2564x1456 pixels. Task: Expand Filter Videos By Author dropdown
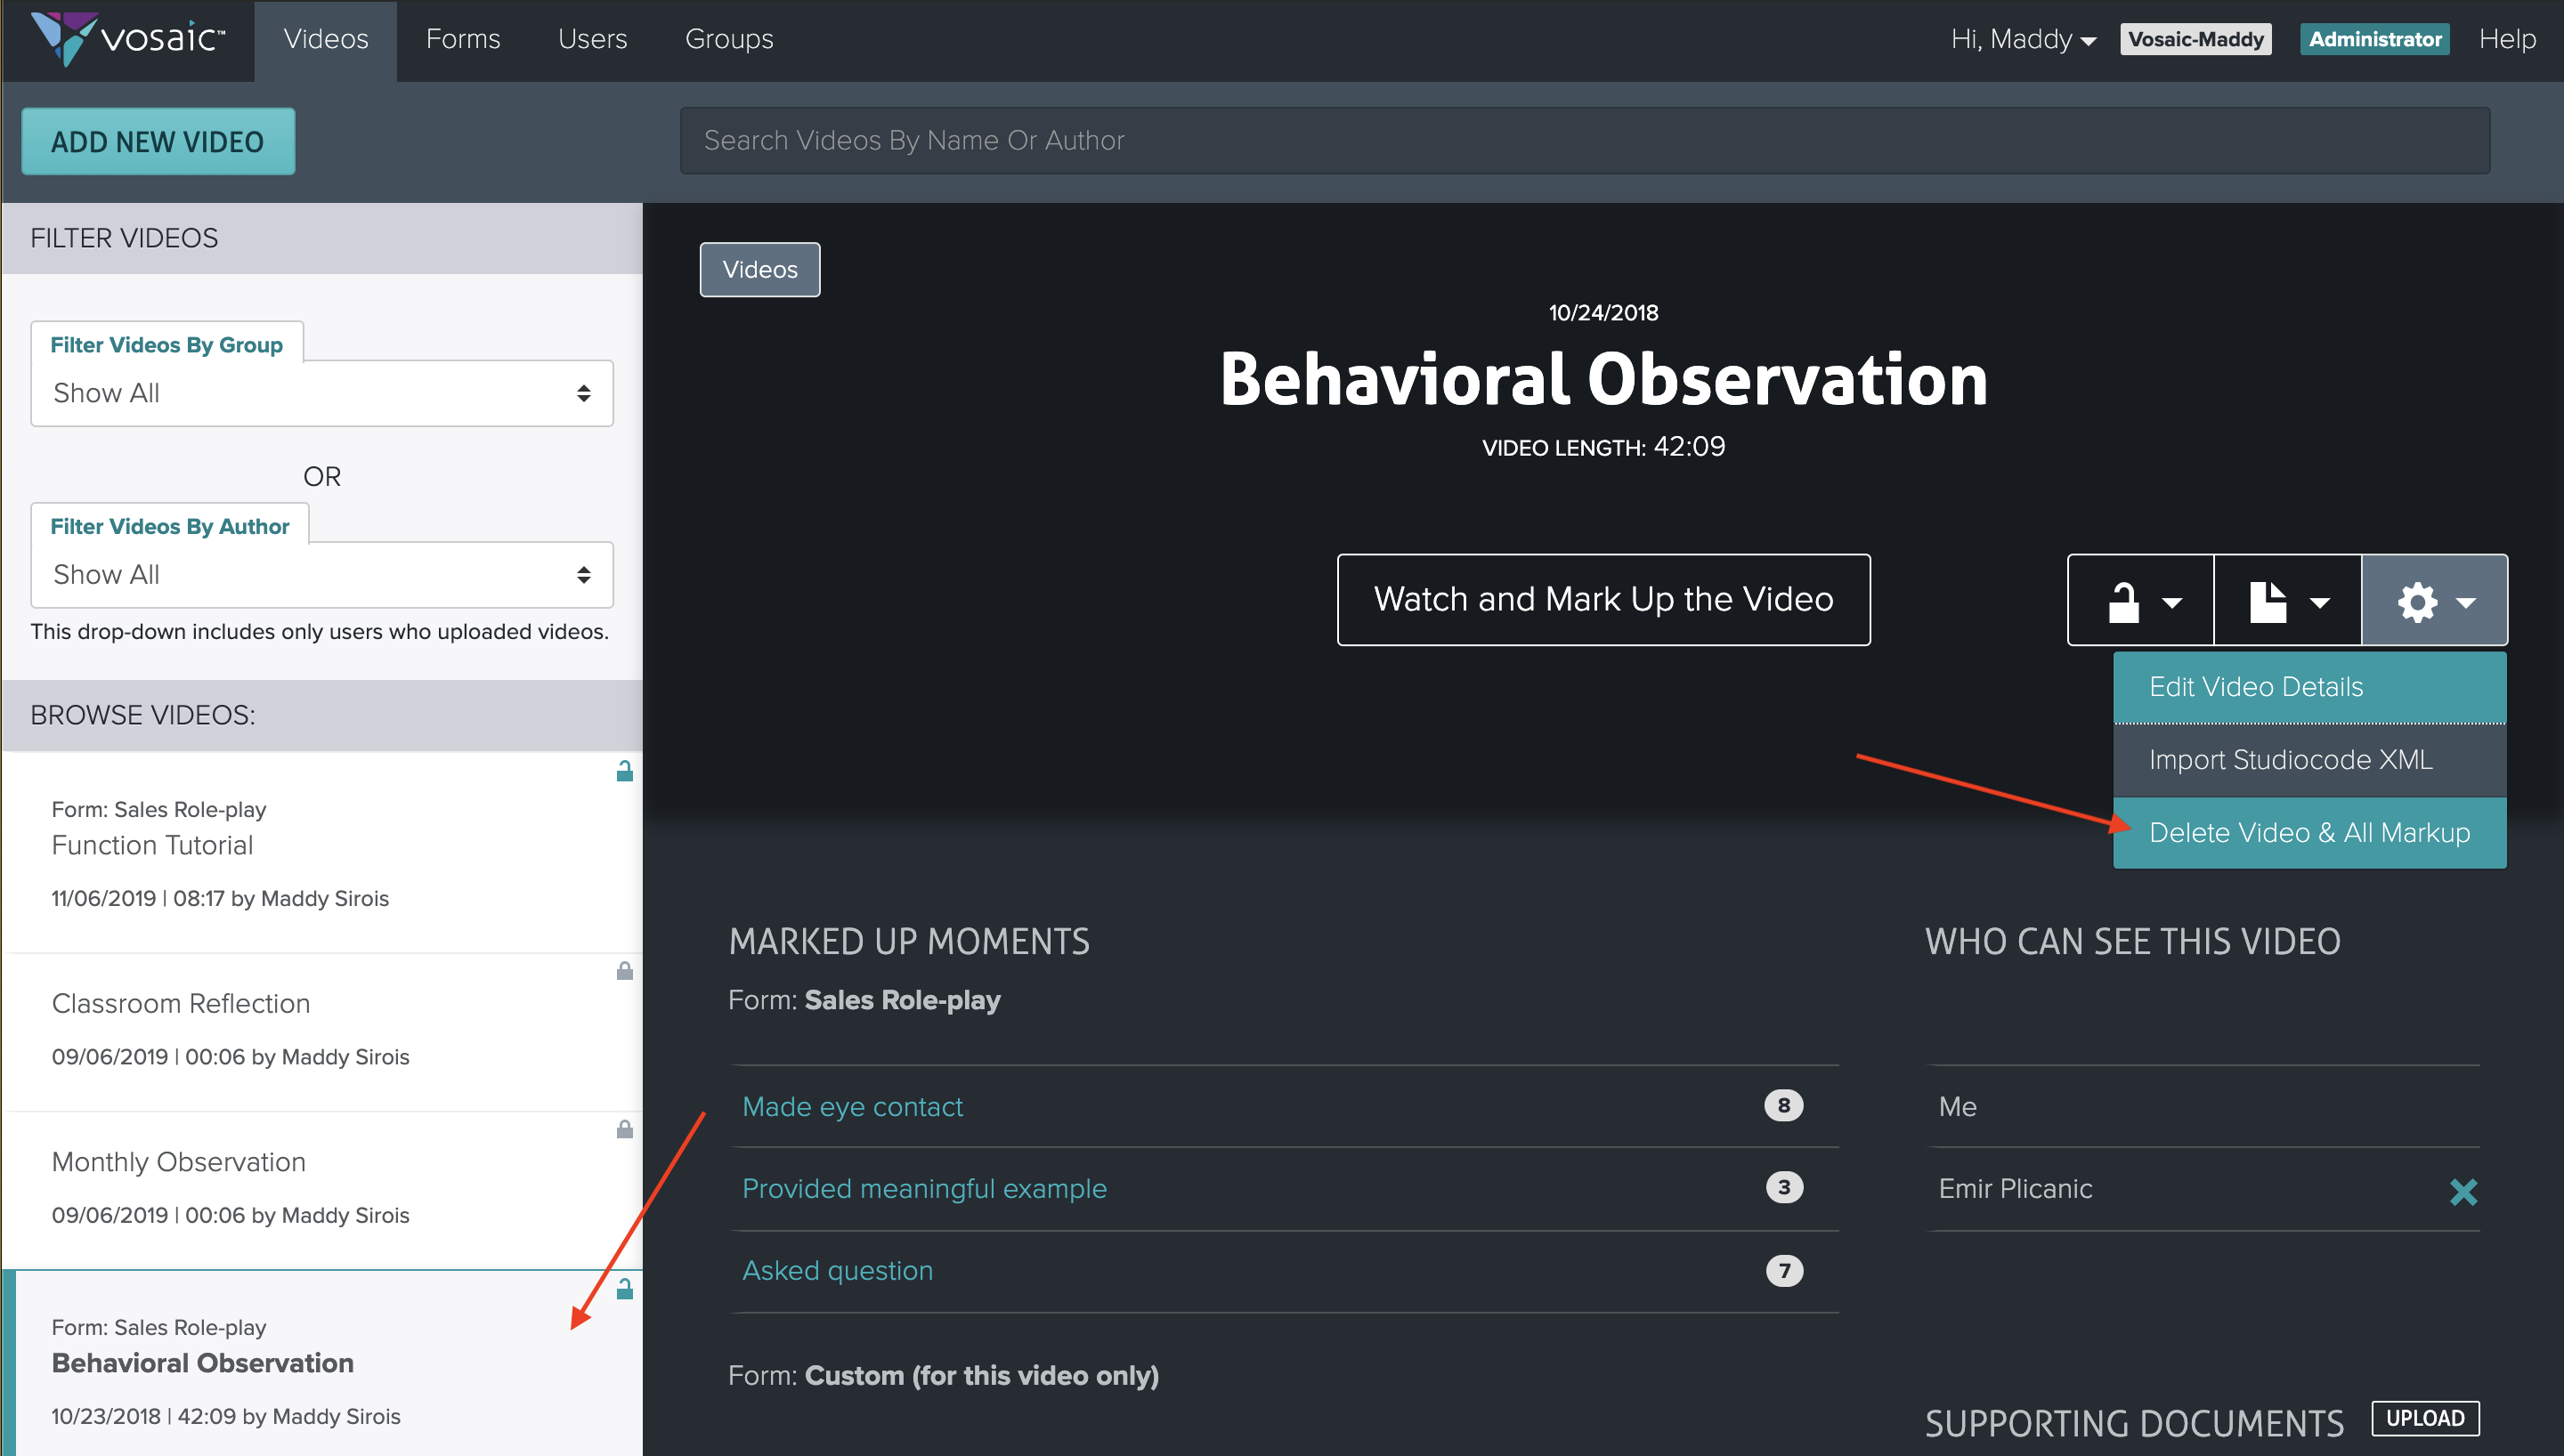(x=321, y=575)
